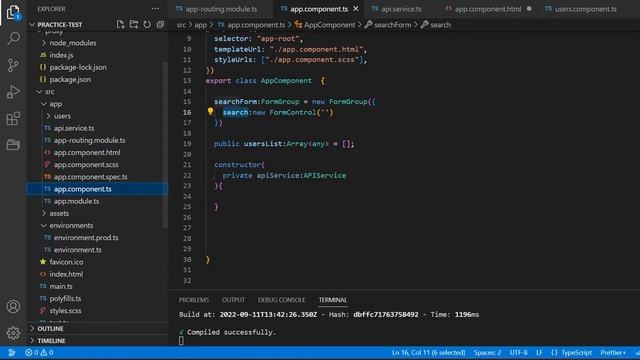
Task: Click the Explorer sidebar scrollbar
Action: [x=165, y=145]
